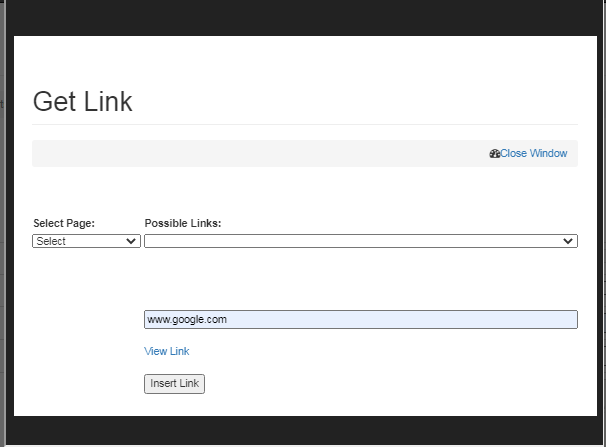
Task: Click the dark overlay above the dialog
Action: click(x=300, y=17)
